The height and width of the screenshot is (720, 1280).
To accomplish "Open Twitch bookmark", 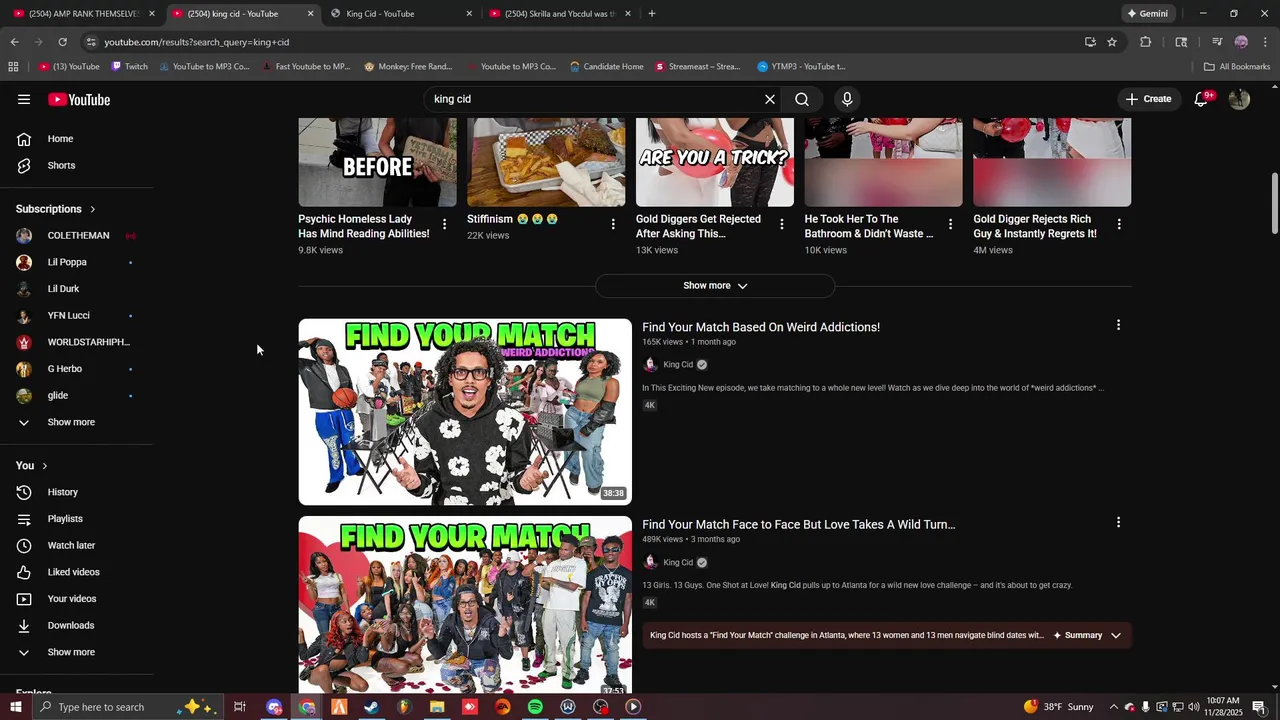I will [x=129, y=67].
